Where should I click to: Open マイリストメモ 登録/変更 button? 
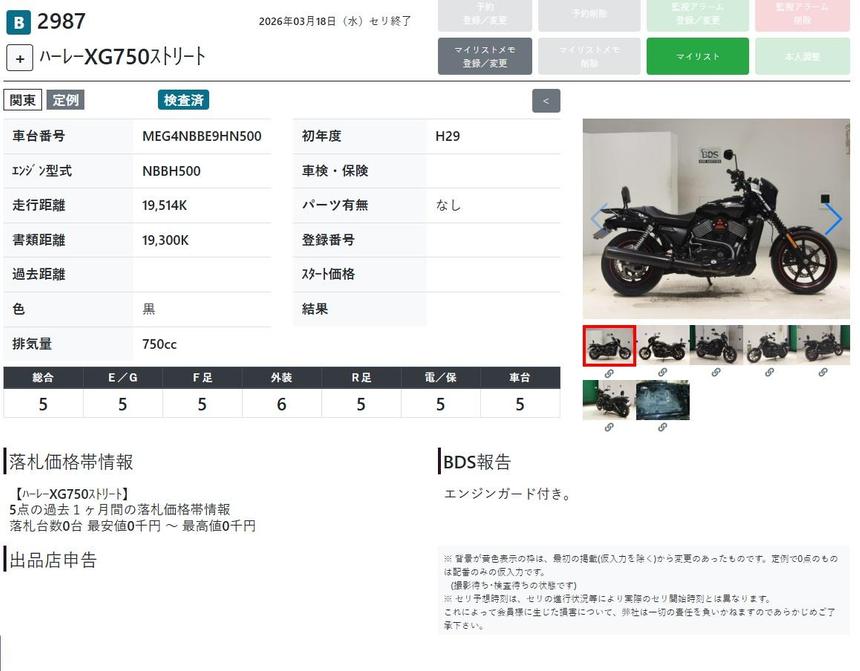[x=485, y=56]
